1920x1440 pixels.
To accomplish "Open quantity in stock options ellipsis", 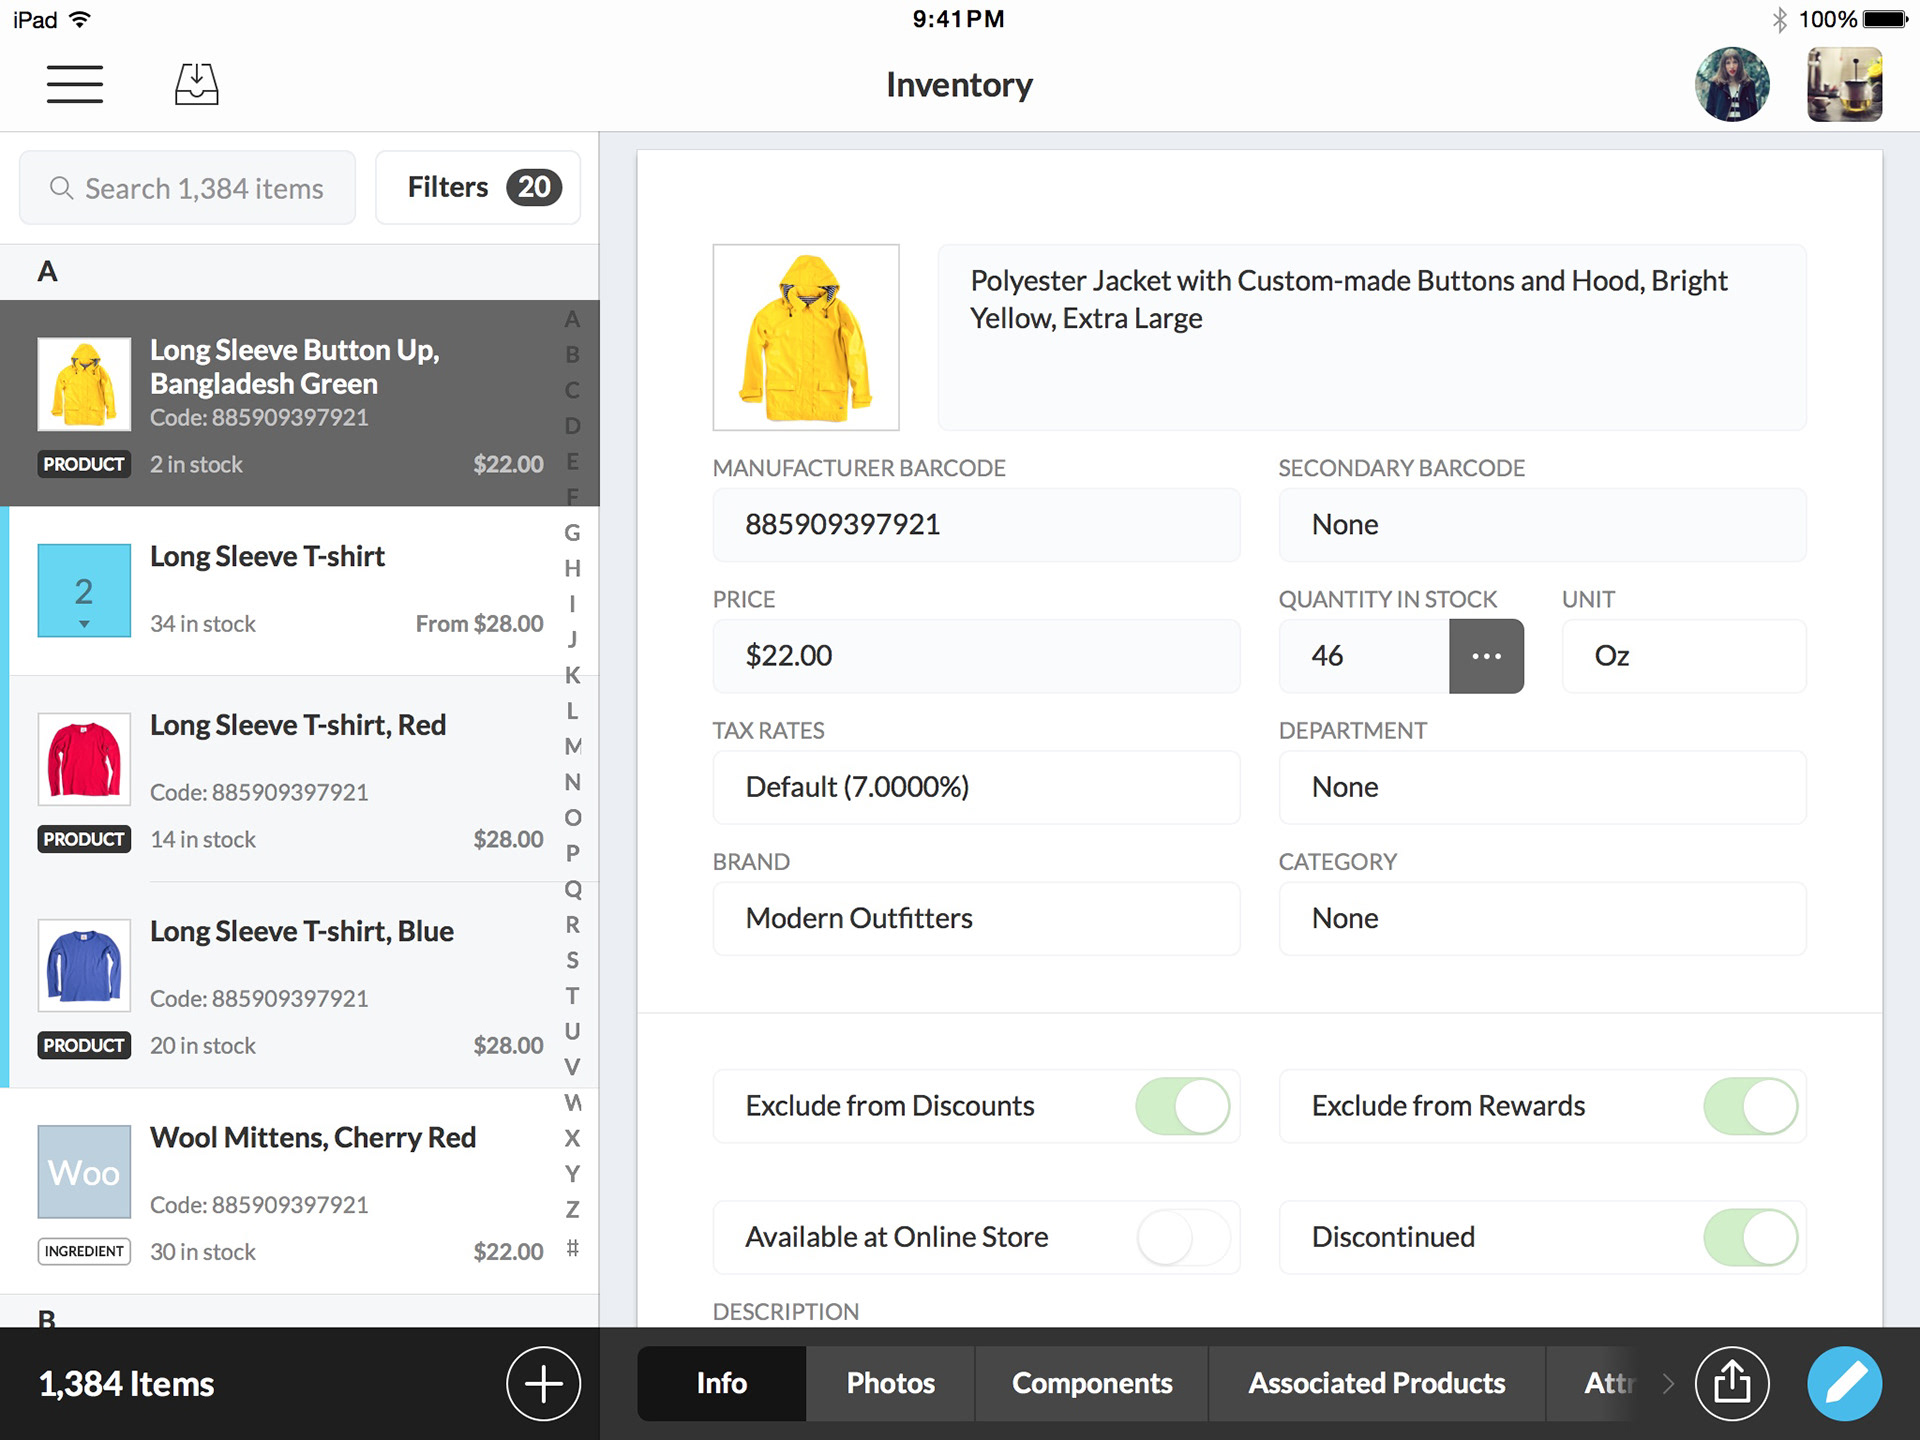I will coord(1486,656).
